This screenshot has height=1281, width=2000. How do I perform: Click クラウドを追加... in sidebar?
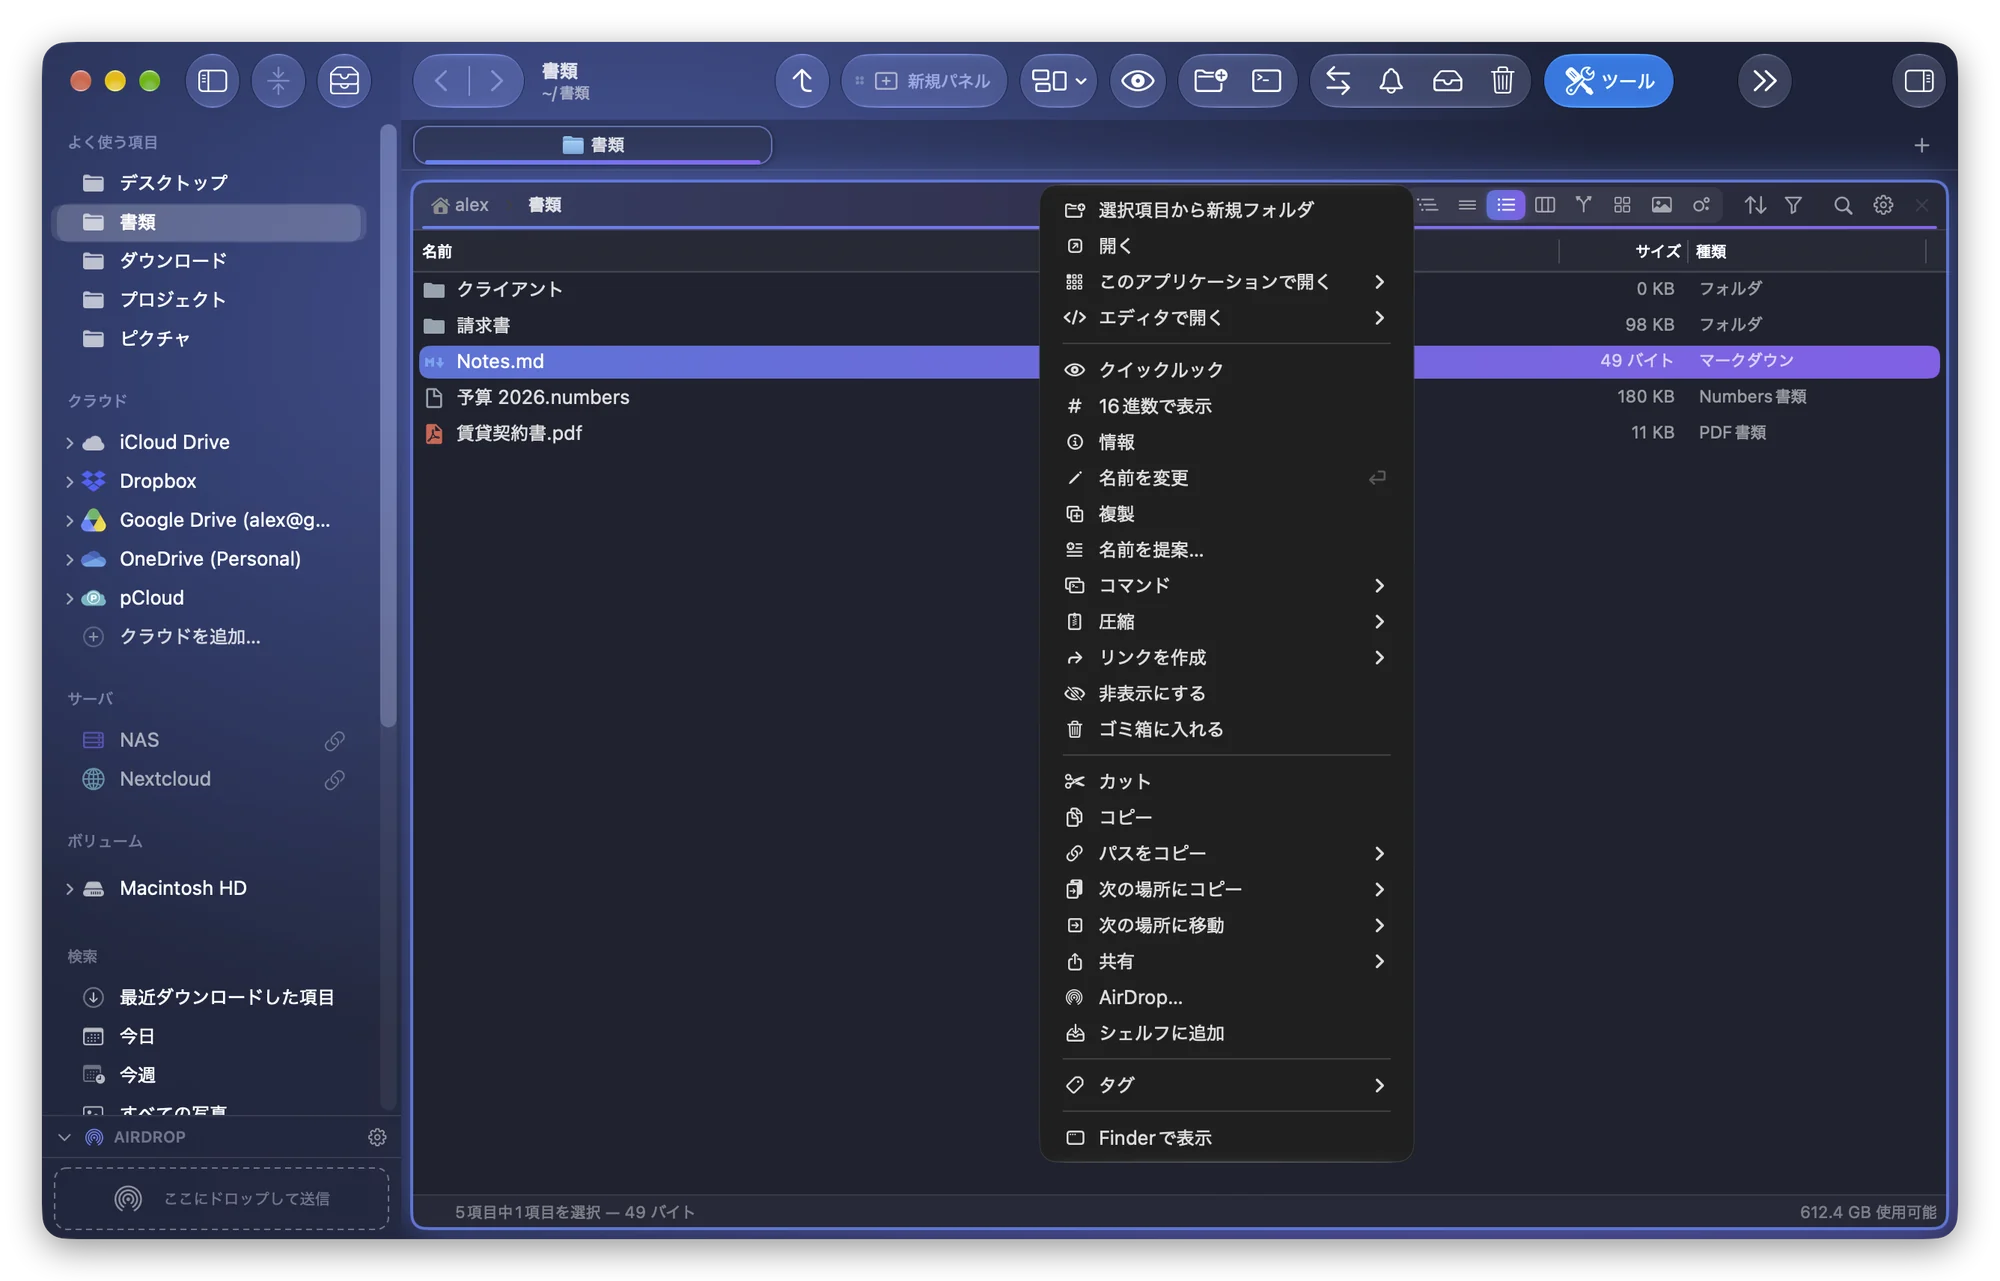pyautogui.click(x=190, y=636)
